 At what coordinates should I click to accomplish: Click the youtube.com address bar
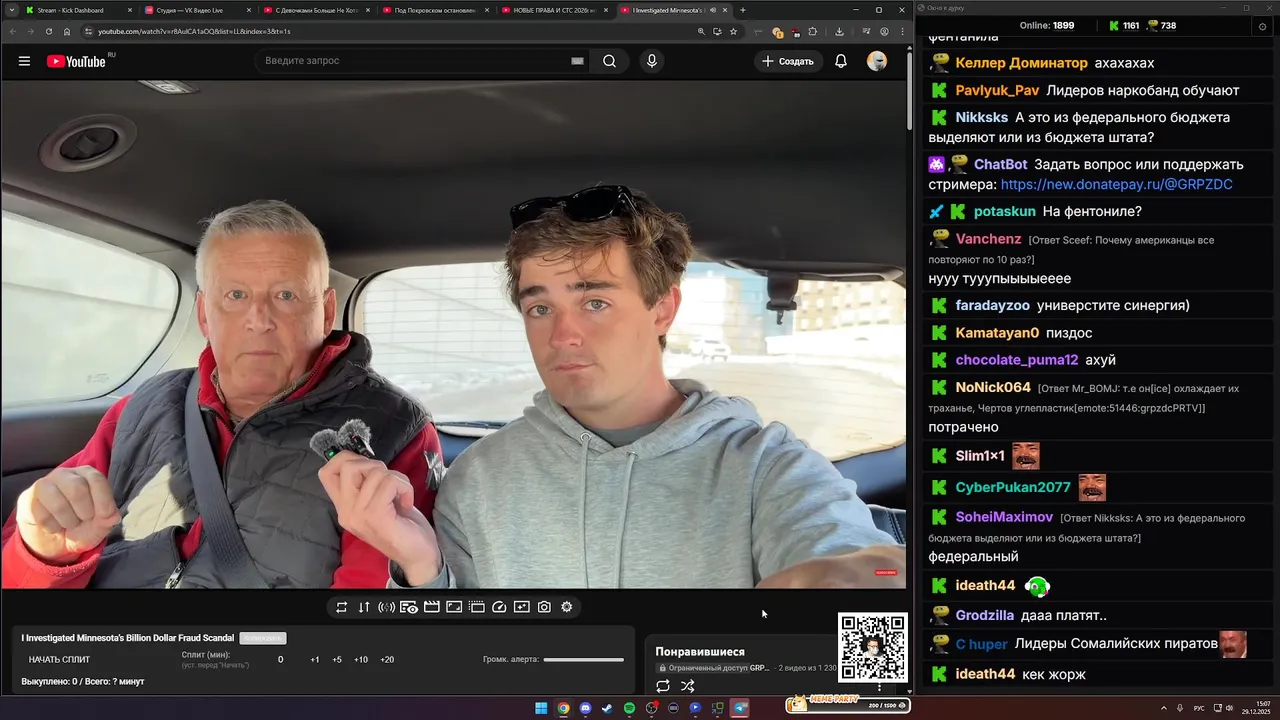[390, 31]
